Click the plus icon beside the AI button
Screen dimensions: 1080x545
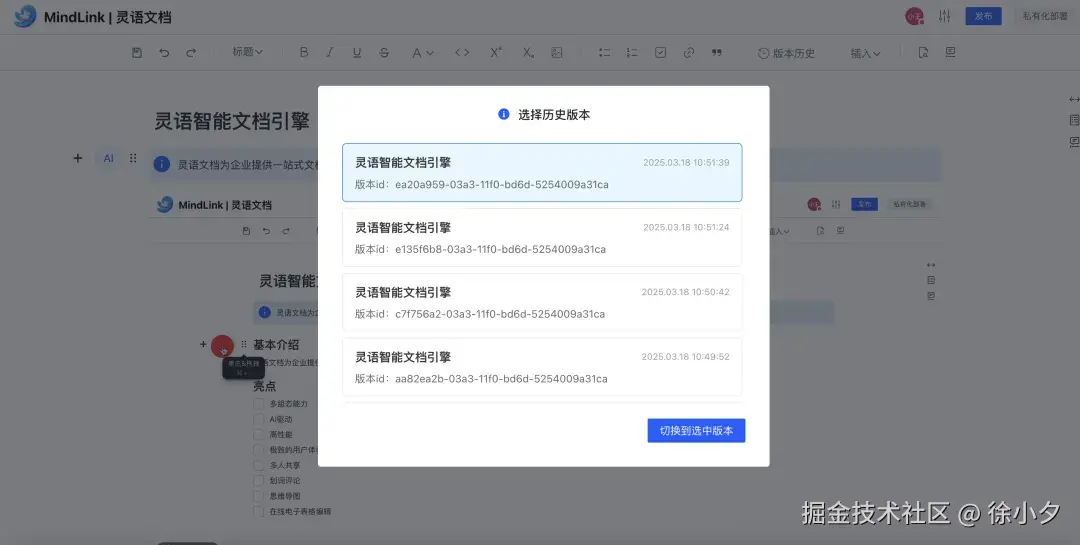[78, 158]
